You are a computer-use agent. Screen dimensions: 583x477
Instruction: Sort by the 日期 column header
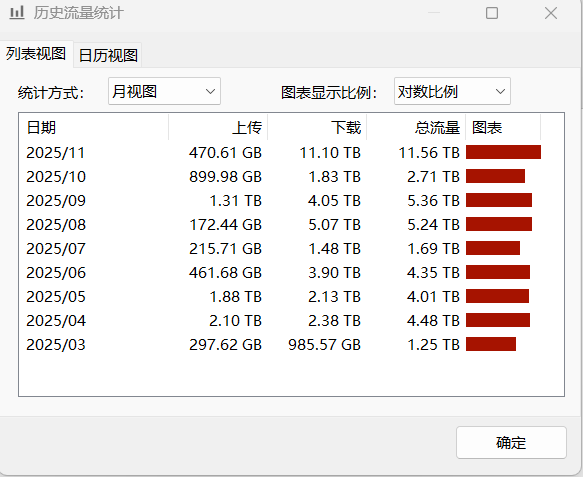point(94,128)
